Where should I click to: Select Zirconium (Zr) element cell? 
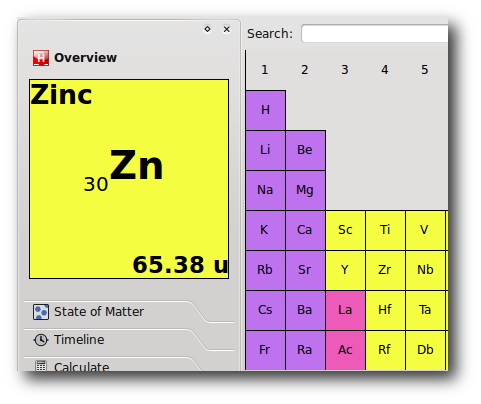385,270
